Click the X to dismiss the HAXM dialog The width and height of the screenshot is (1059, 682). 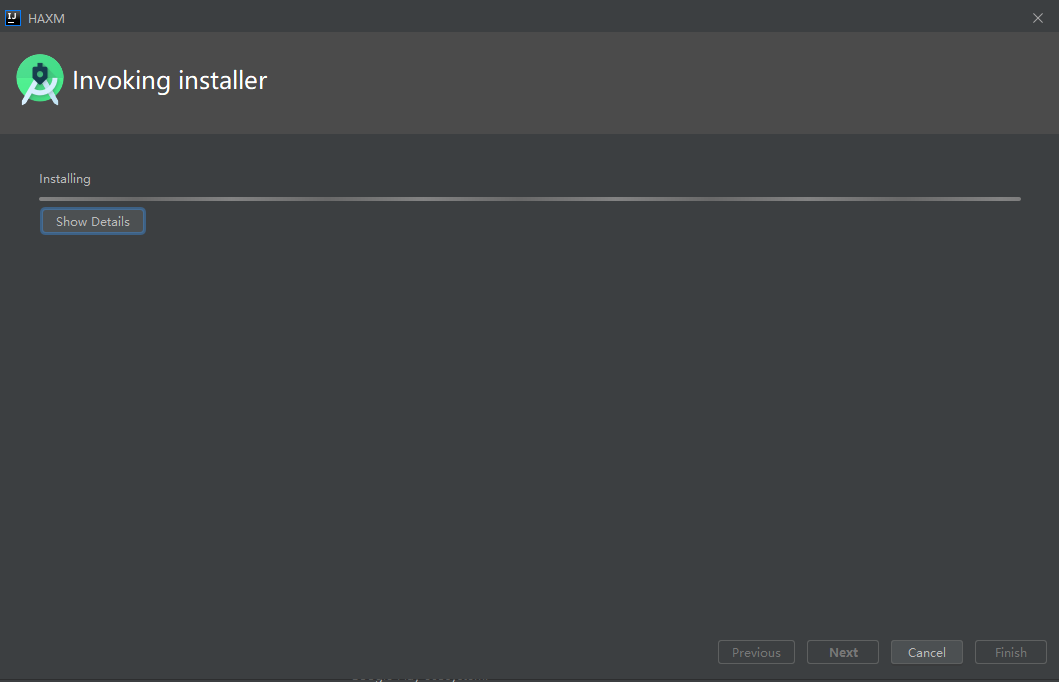(1037, 17)
